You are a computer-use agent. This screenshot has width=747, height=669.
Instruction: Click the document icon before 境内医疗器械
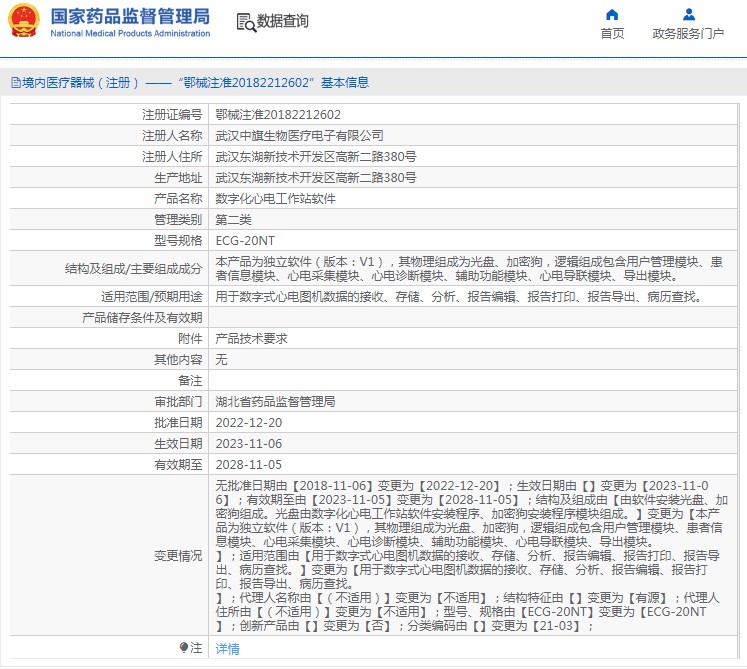pyautogui.click(x=16, y=83)
